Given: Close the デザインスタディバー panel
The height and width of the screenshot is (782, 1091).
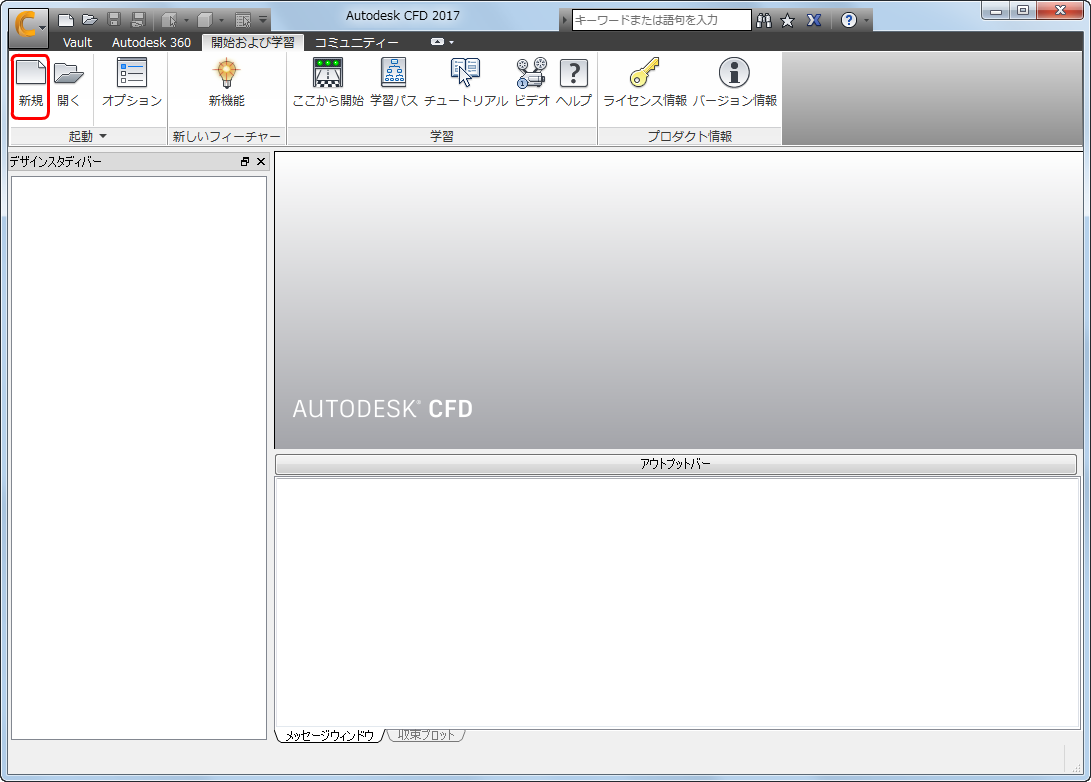Looking at the screenshot, I should tap(261, 161).
